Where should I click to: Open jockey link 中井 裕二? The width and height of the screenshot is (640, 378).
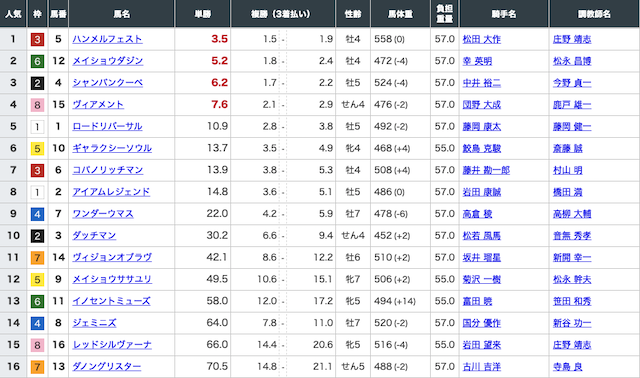click(x=482, y=83)
